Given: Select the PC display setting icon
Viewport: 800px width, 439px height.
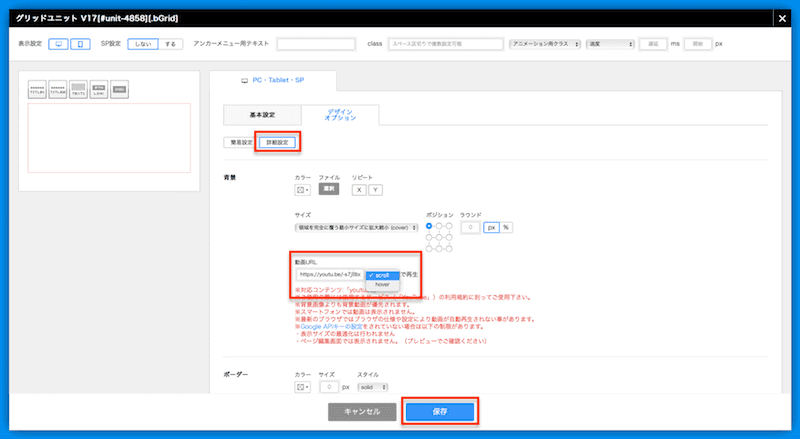Looking at the screenshot, I should (60, 44).
